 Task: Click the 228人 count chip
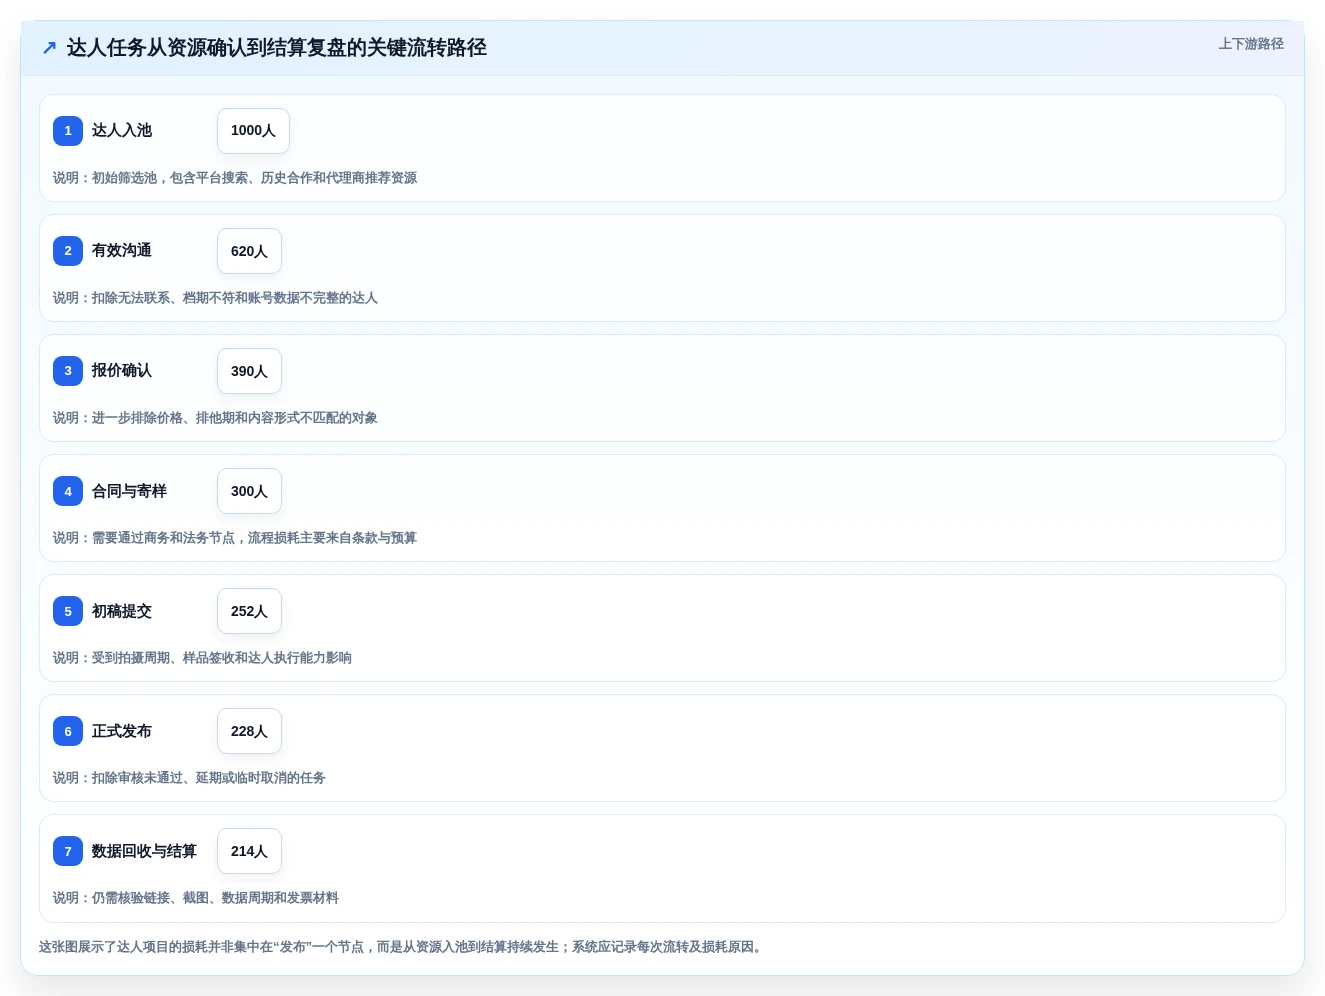point(249,731)
